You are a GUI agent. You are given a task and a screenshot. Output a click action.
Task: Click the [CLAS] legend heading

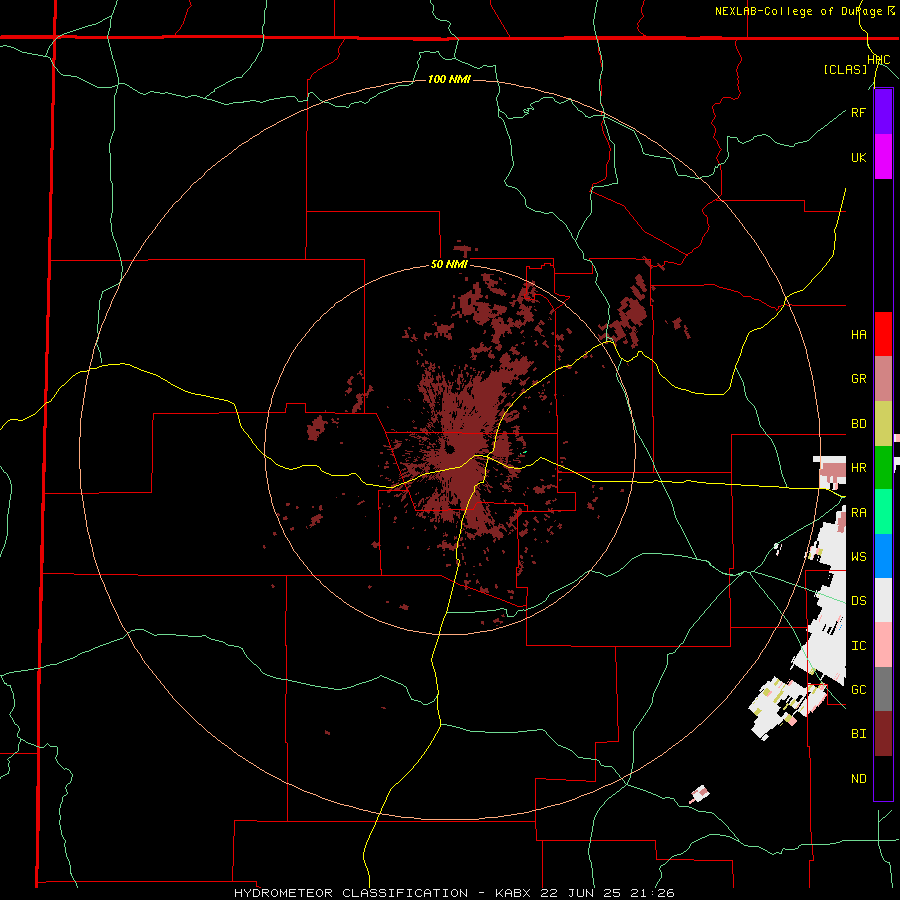[x=845, y=69]
